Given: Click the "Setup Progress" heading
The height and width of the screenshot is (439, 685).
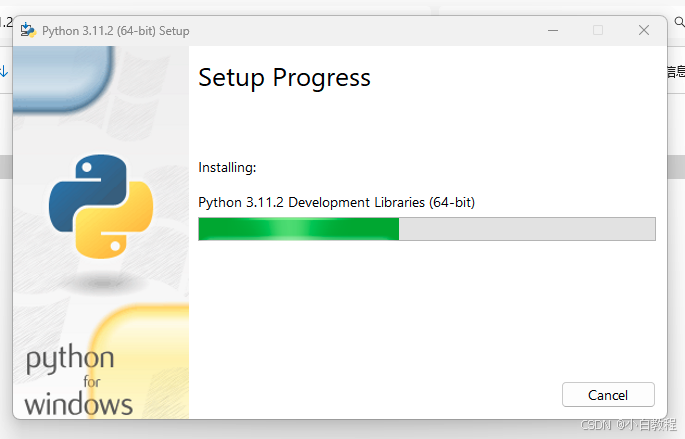Looking at the screenshot, I should click(284, 78).
